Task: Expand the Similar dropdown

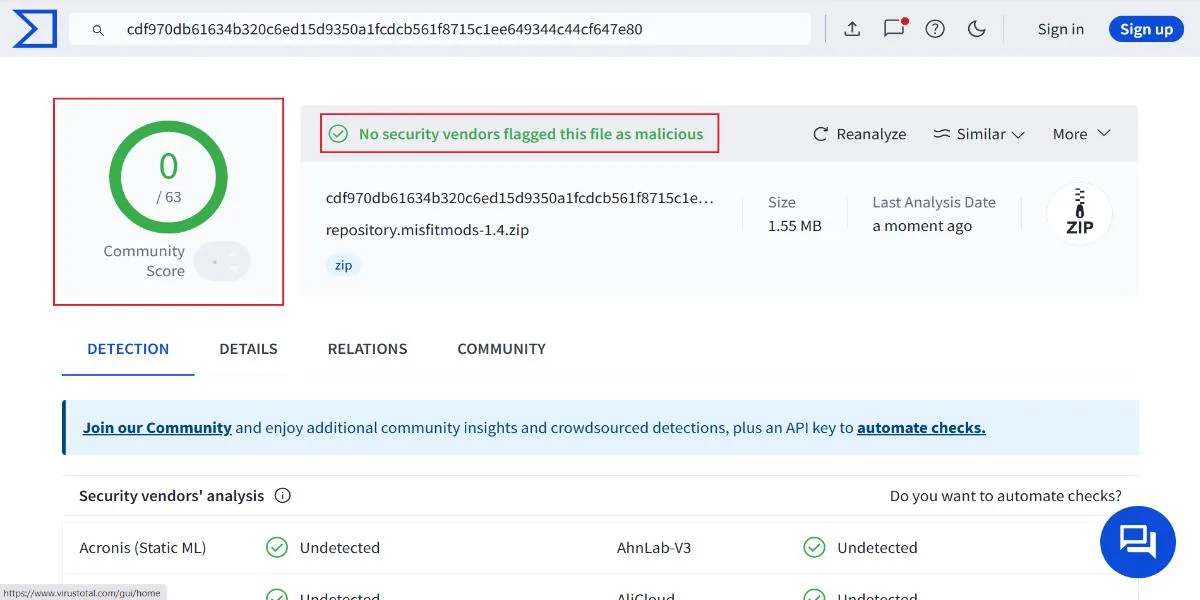Action: [x=979, y=134]
